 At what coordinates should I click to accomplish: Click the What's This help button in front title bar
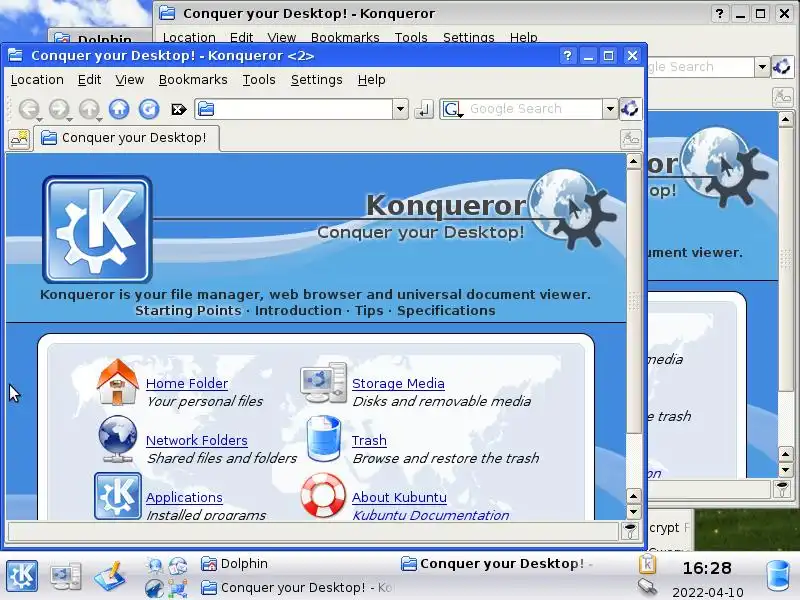click(x=567, y=56)
